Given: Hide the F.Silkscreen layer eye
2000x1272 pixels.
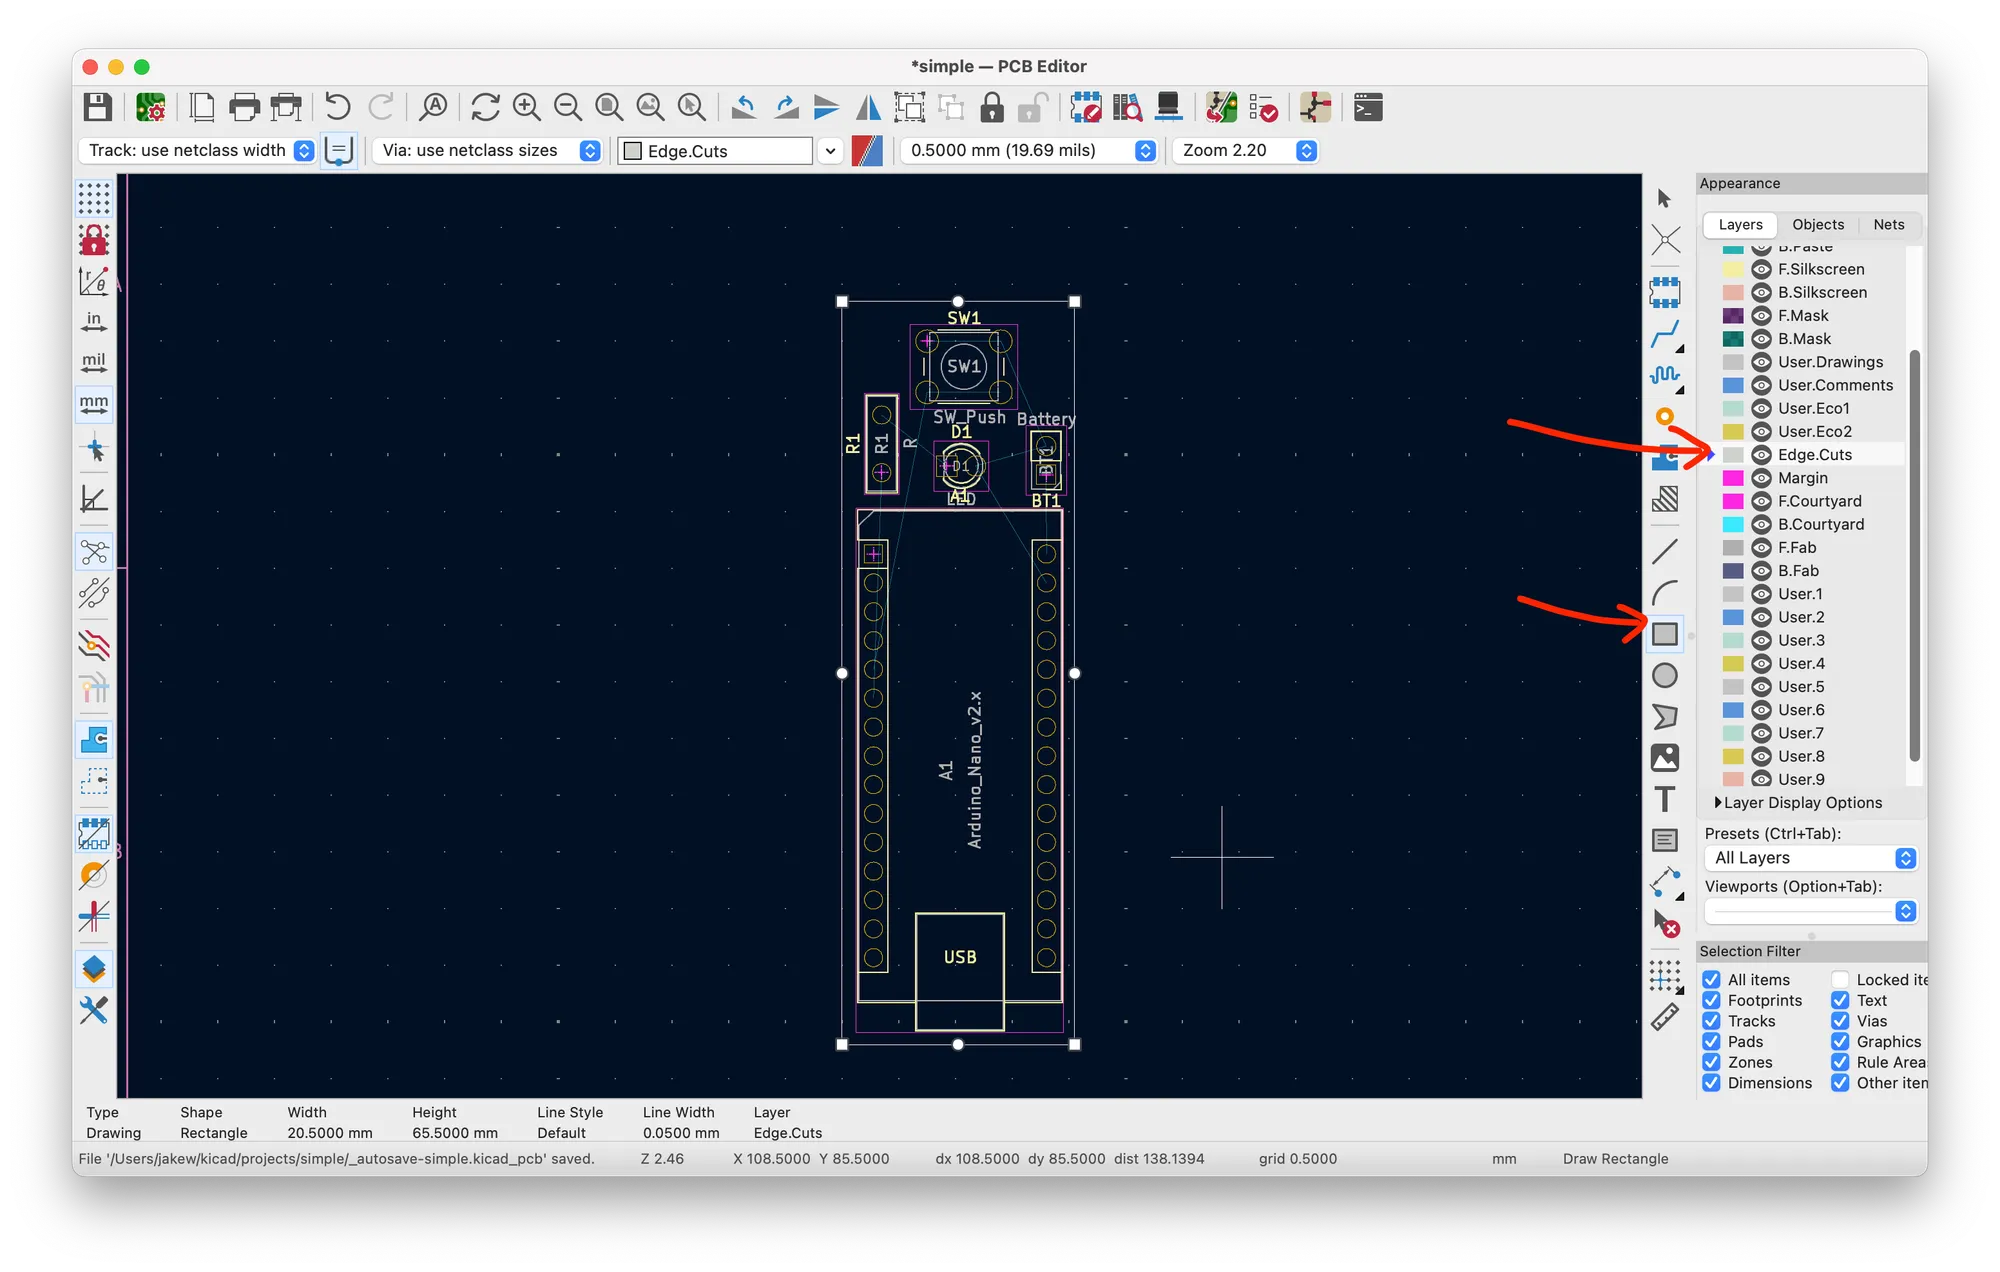Looking at the screenshot, I should (x=1761, y=269).
